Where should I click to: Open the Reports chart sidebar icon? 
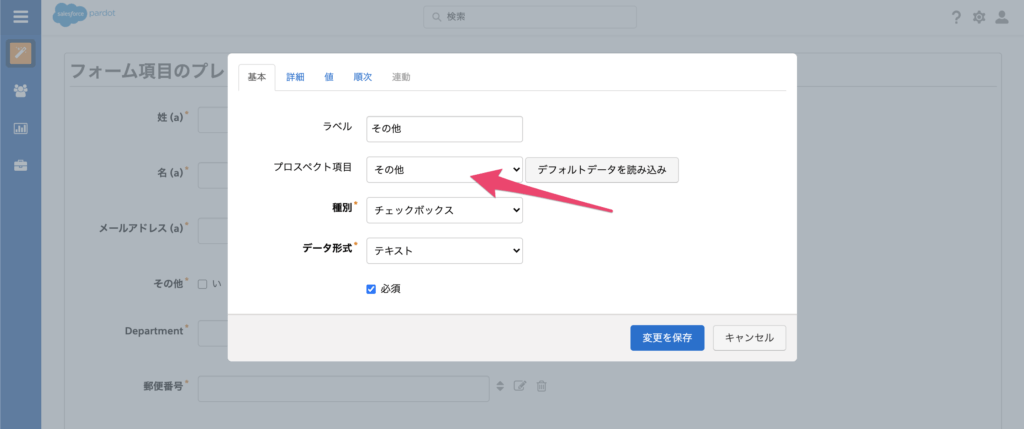pyautogui.click(x=21, y=128)
